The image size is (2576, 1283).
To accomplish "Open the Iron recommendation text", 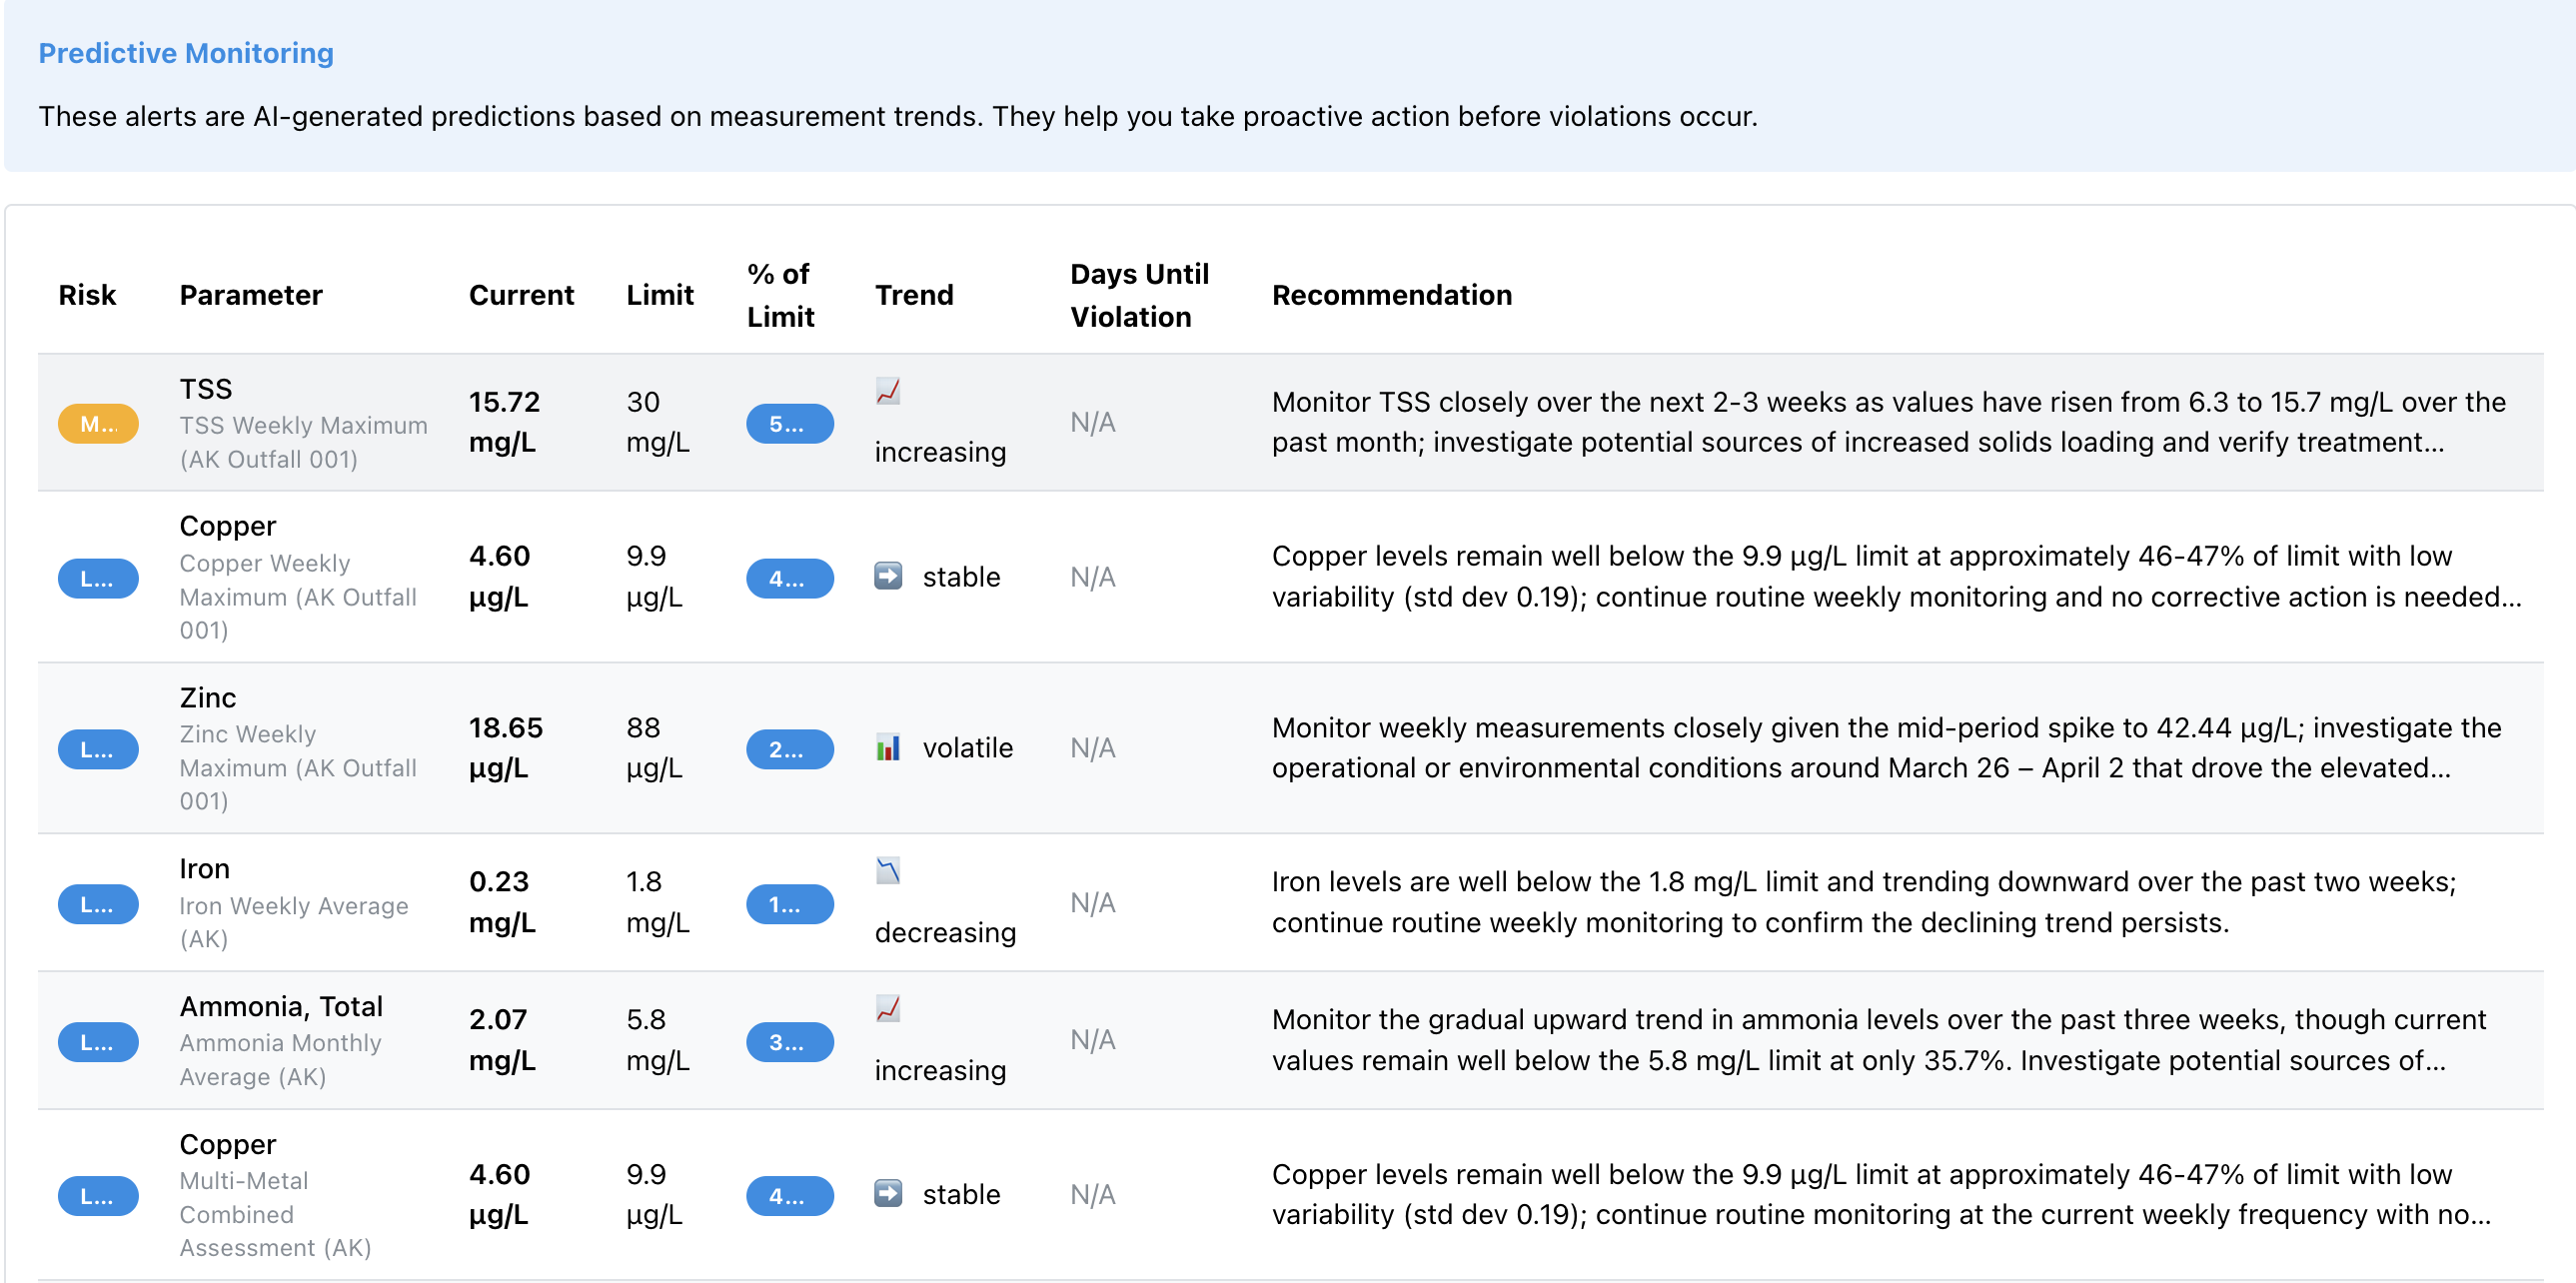I will tap(1864, 902).
